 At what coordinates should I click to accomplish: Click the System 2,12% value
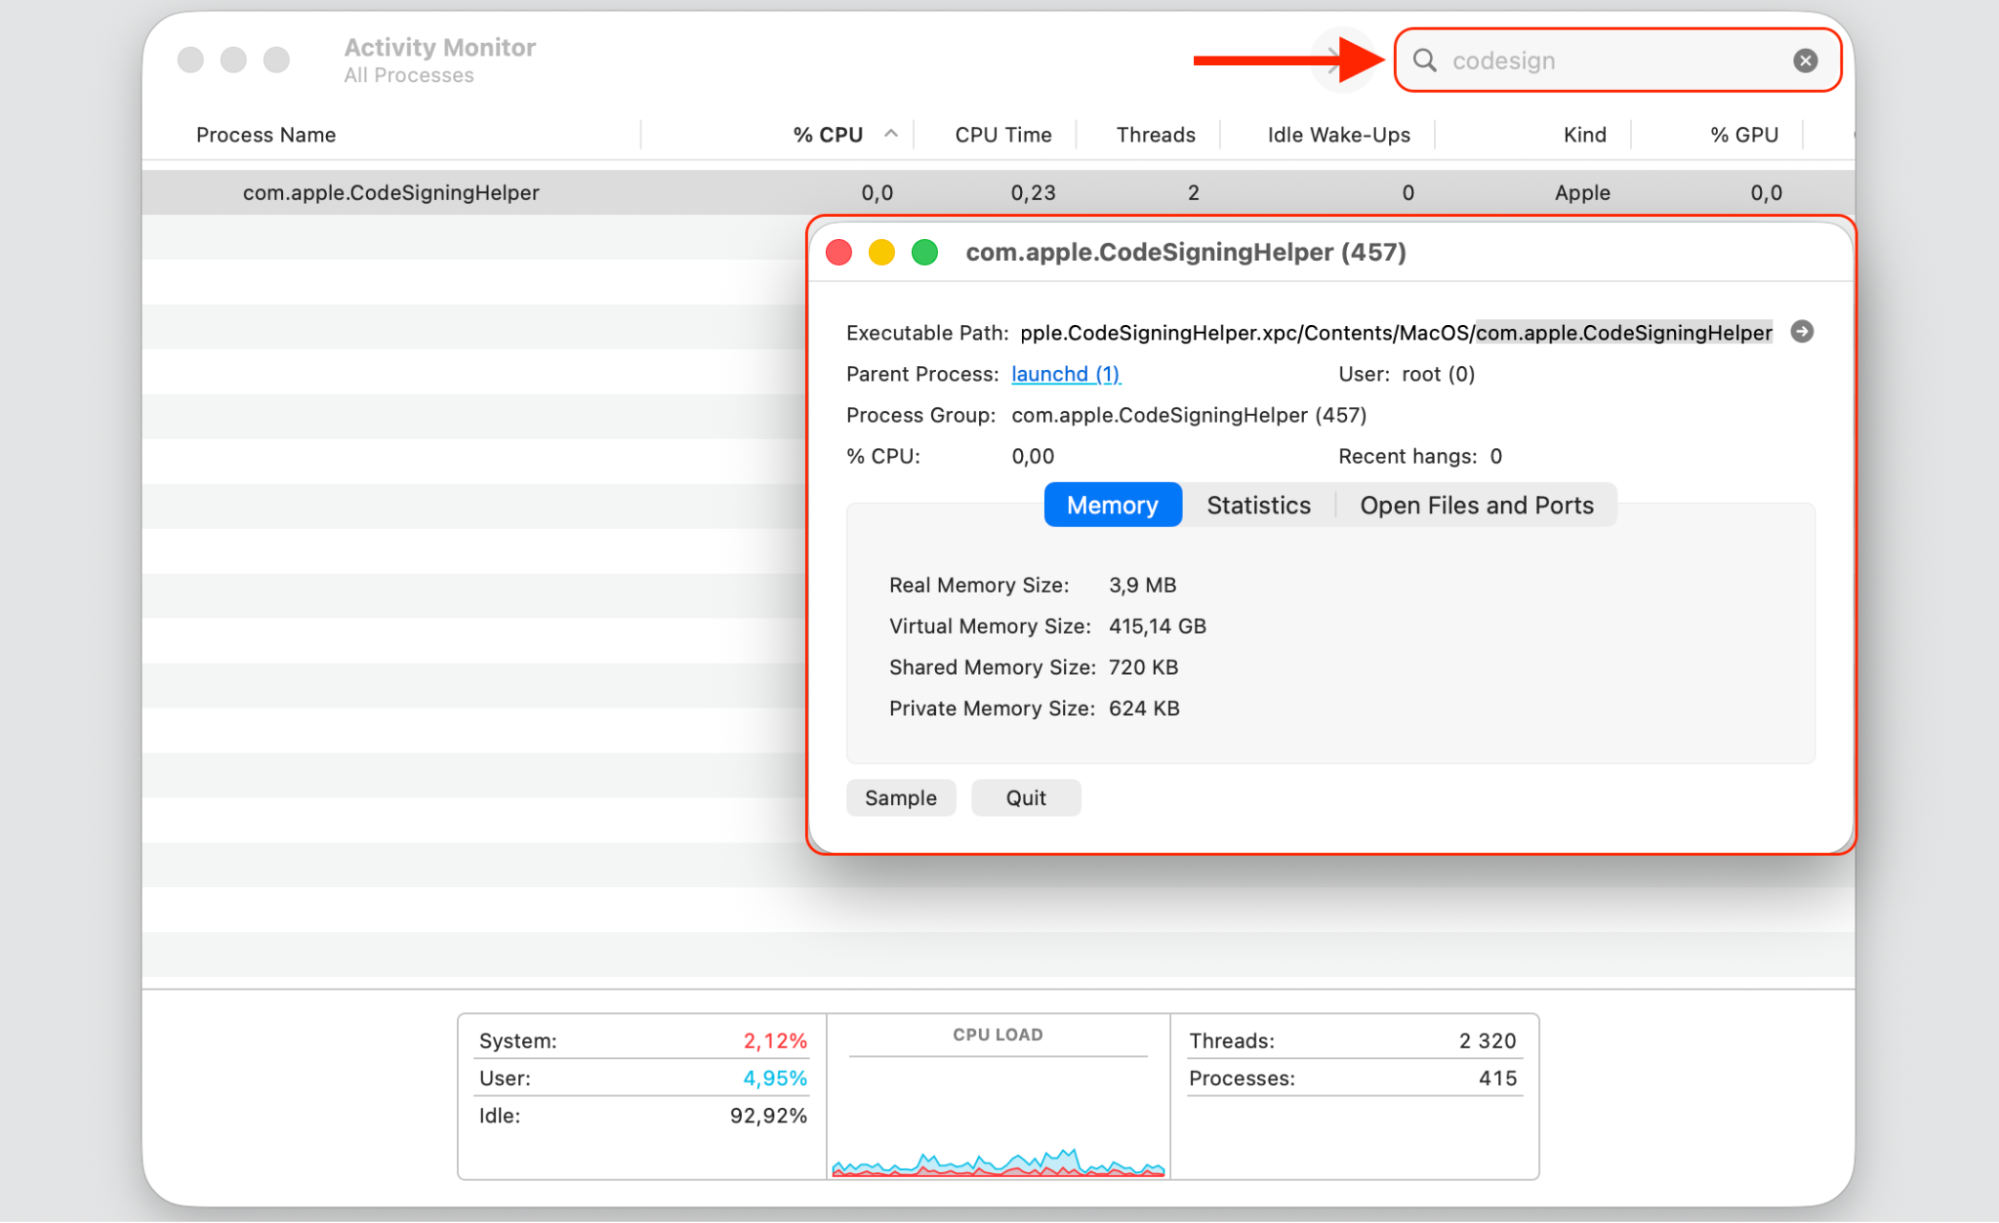[x=775, y=1041]
